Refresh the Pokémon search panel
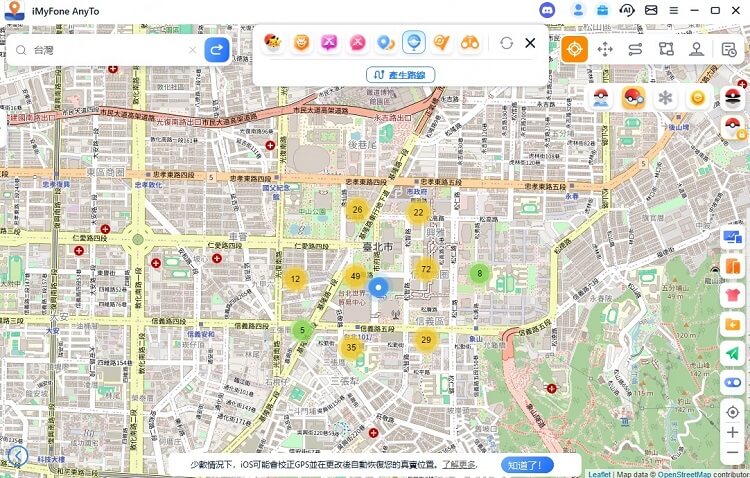 coord(507,43)
